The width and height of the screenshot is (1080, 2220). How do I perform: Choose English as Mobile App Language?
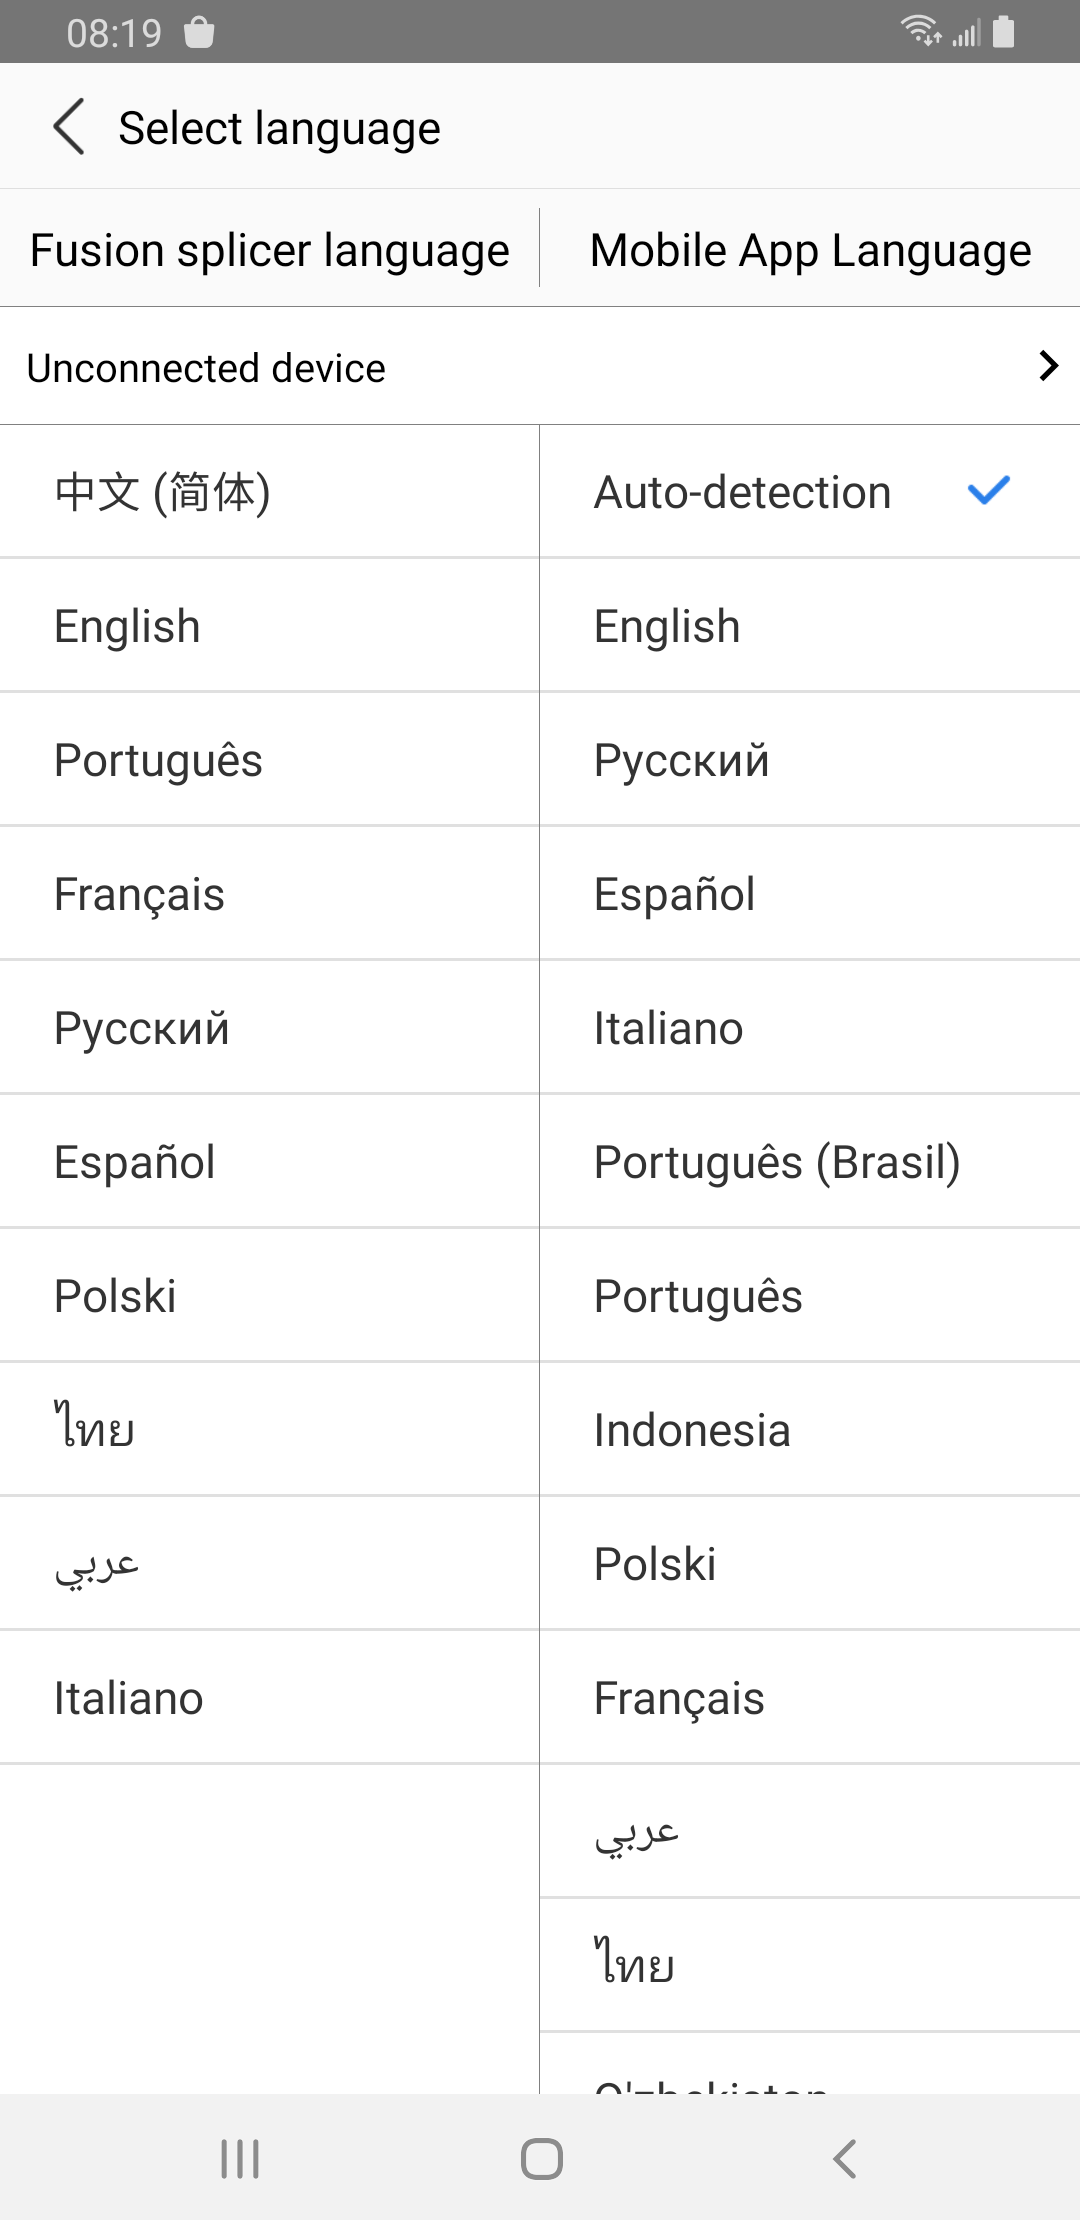click(x=810, y=626)
